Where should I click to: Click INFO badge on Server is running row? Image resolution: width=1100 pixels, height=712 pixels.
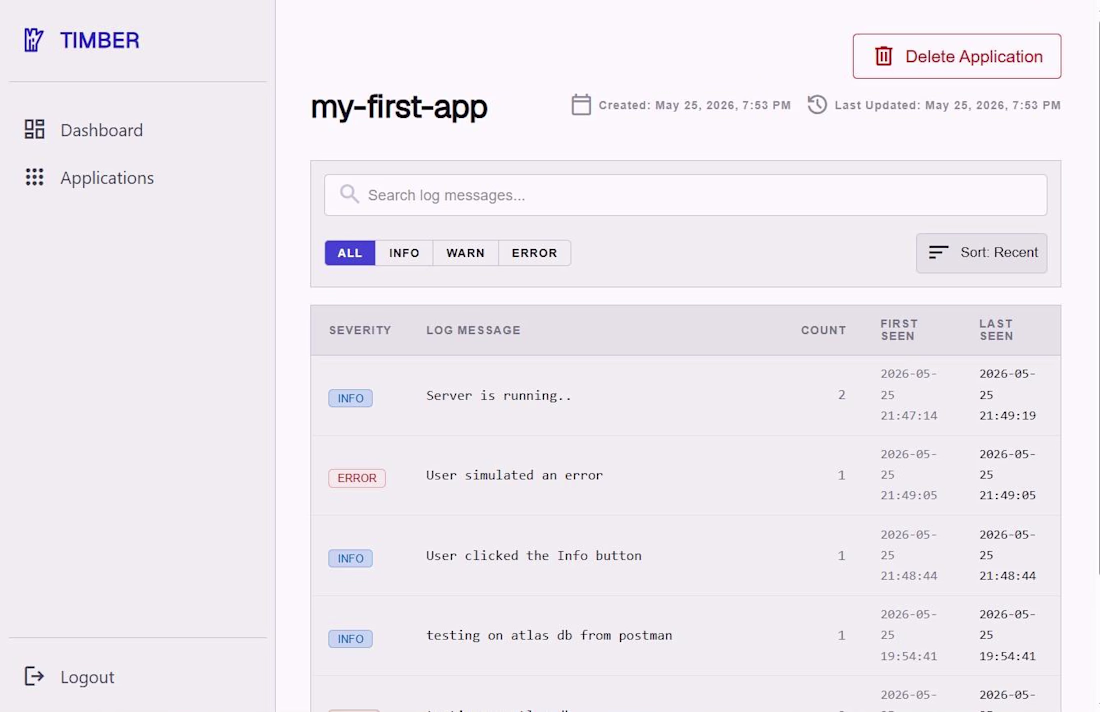pyautogui.click(x=351, y=398)
